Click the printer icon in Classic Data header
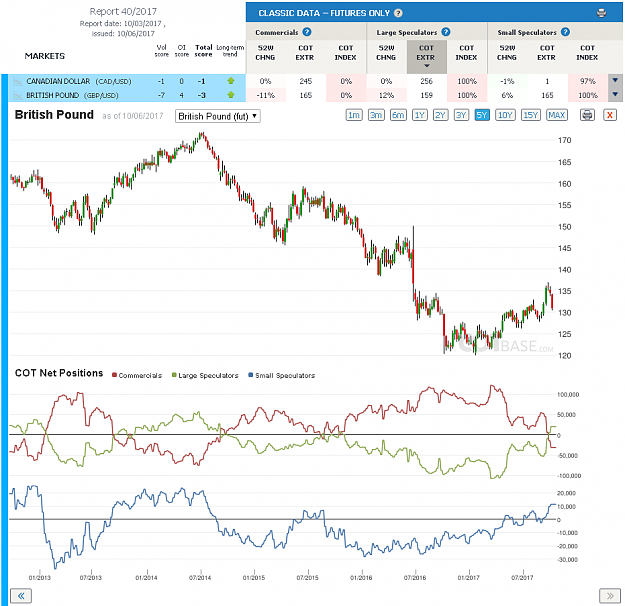The image size is (625, 606). coord(601,13)
